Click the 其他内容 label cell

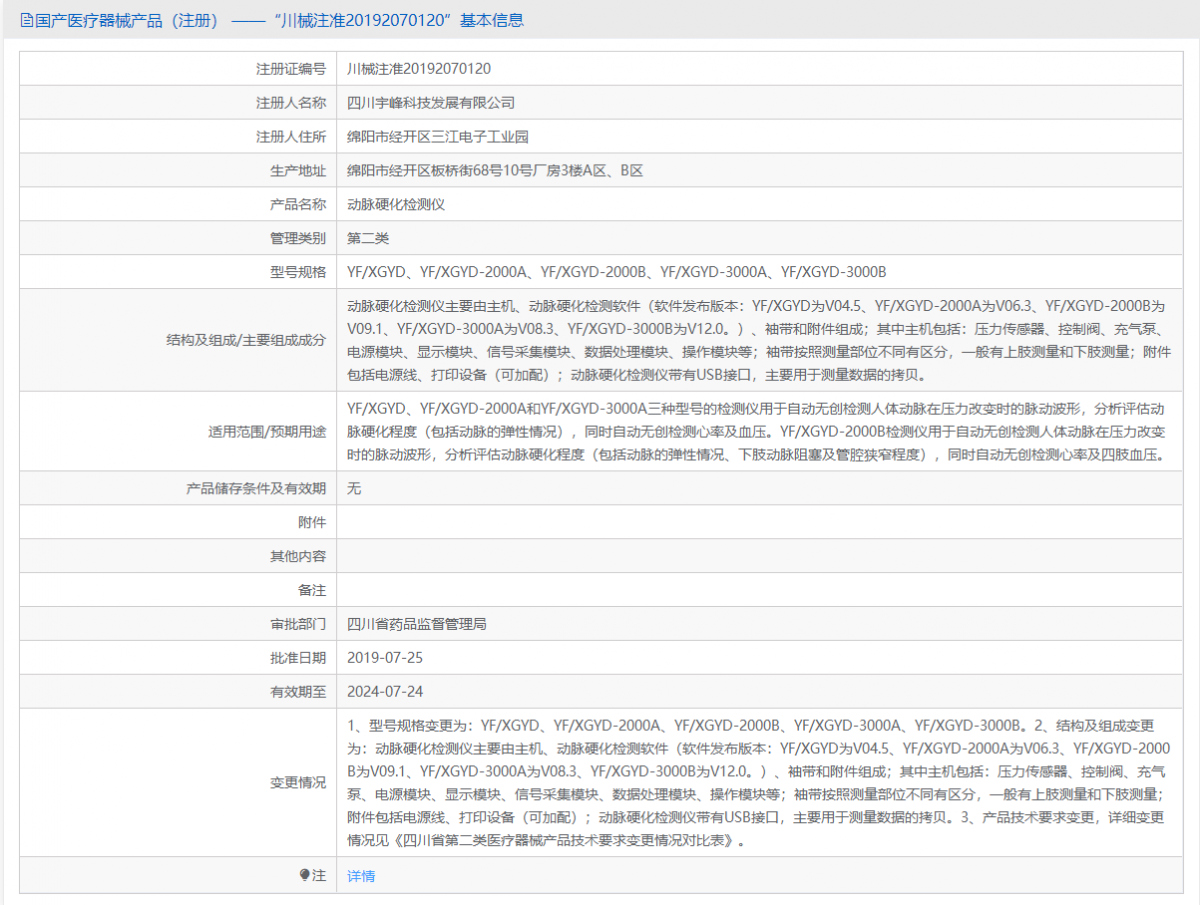tap(178, 556)
